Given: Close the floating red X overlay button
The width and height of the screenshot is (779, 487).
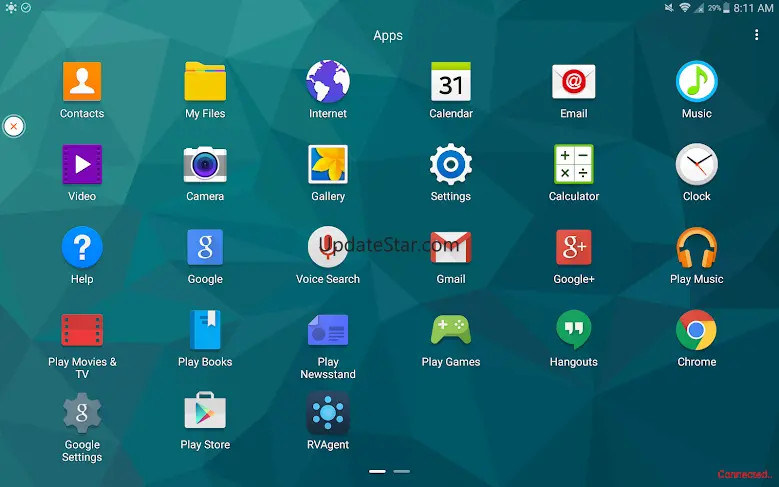Looking at the screenshot, I should (14, 126).
